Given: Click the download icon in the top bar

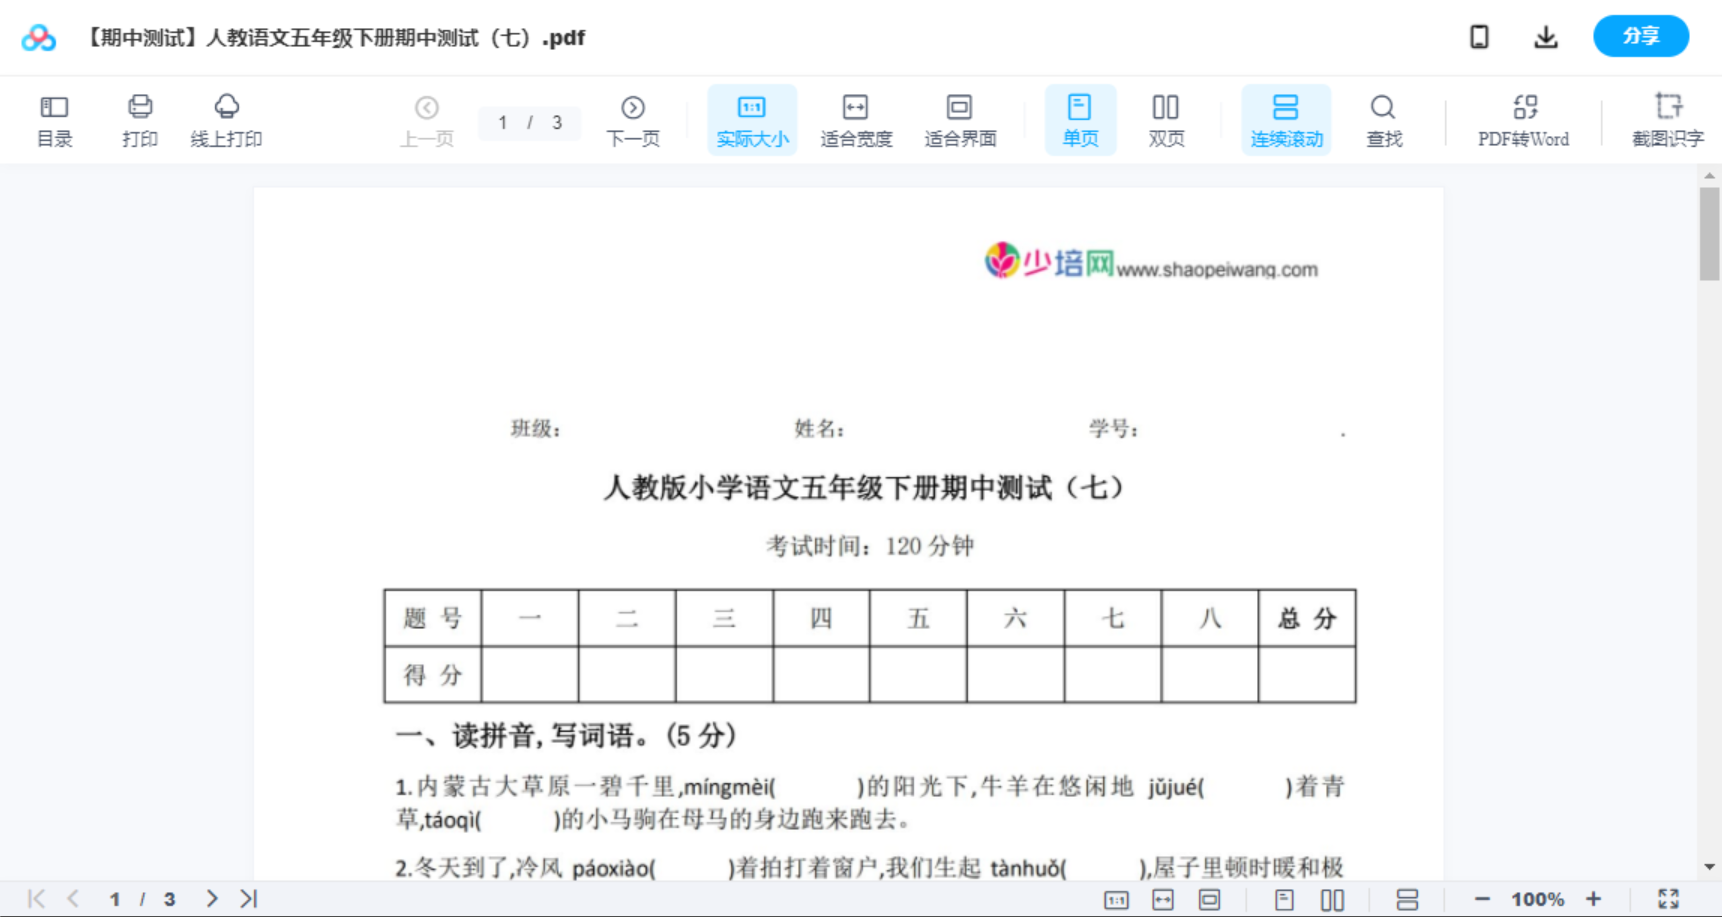Looking at the screenshot, I should pyautogui.click(x=1546, y=36).
